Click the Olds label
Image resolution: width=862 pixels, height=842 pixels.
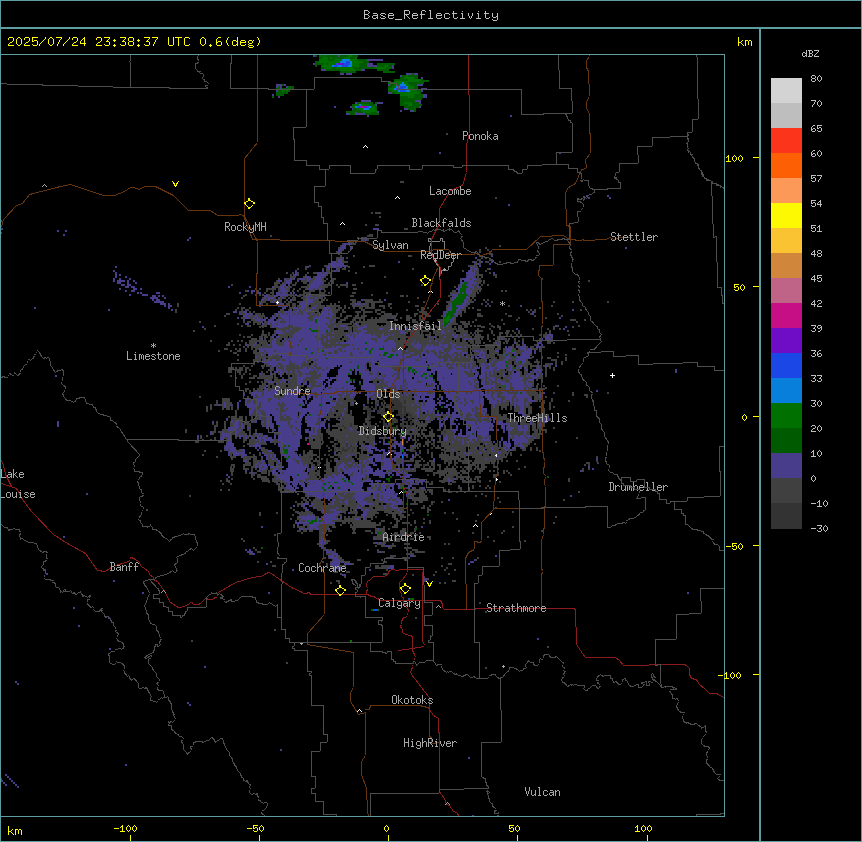[388, 394]
